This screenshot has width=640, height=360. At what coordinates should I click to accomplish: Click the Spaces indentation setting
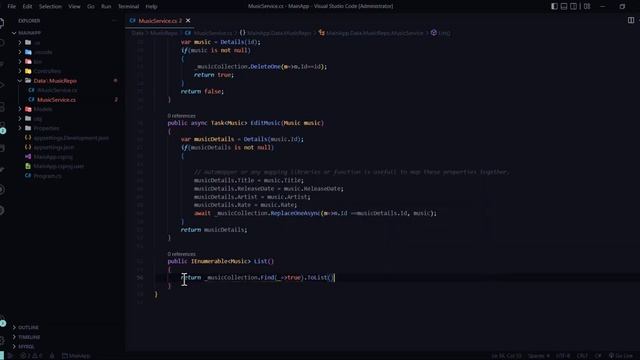pos(539,356)
